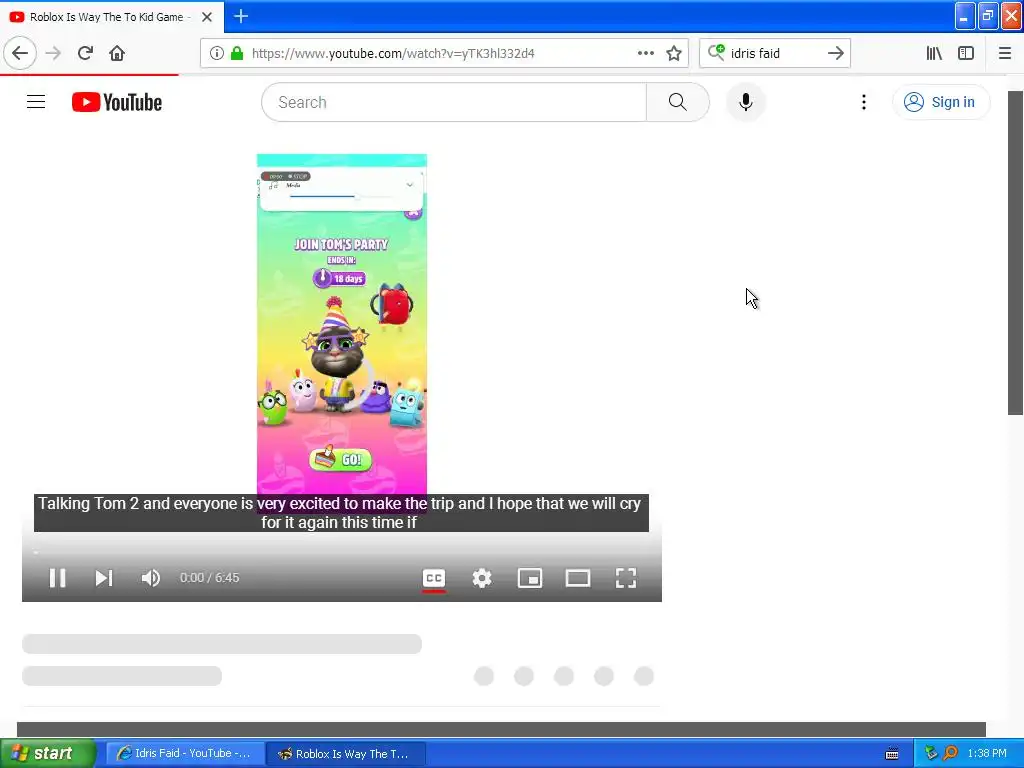The height and width of the screenshot is (768, 1024).
Task: Enter full screen video
Action: (x=626, y=578)
